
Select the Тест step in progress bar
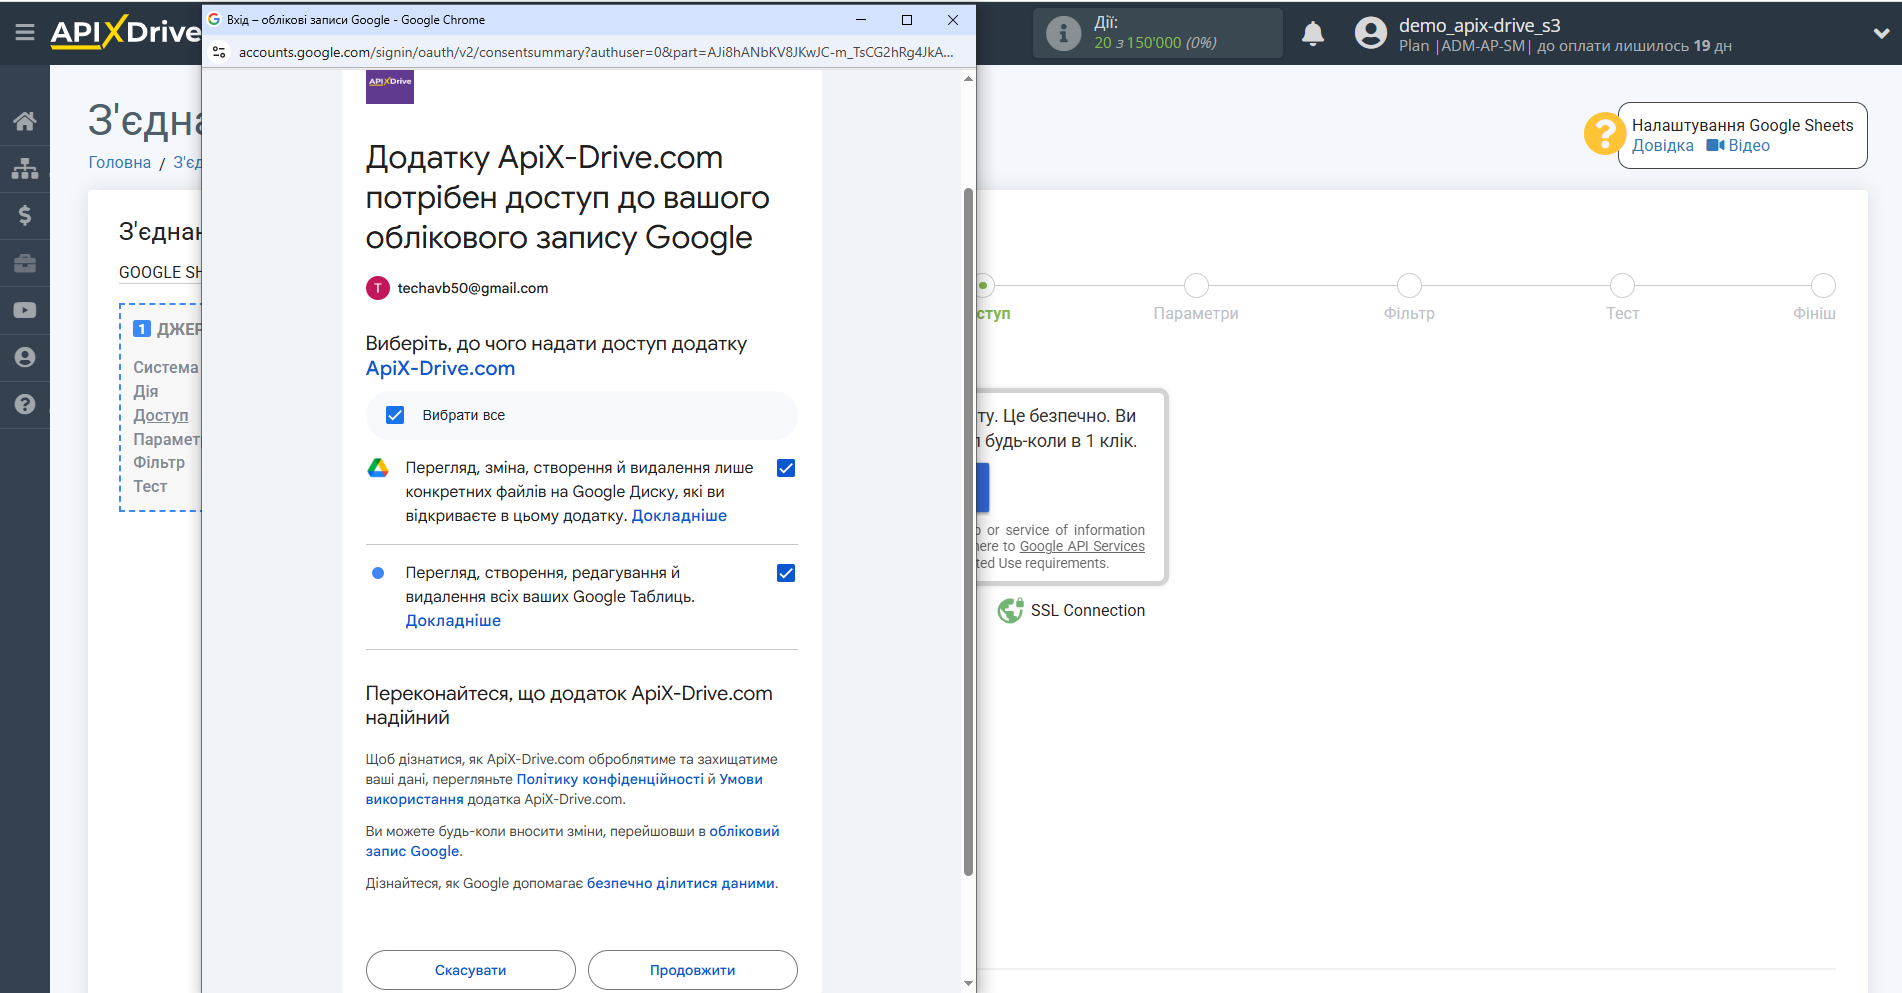pos(1622,286)
